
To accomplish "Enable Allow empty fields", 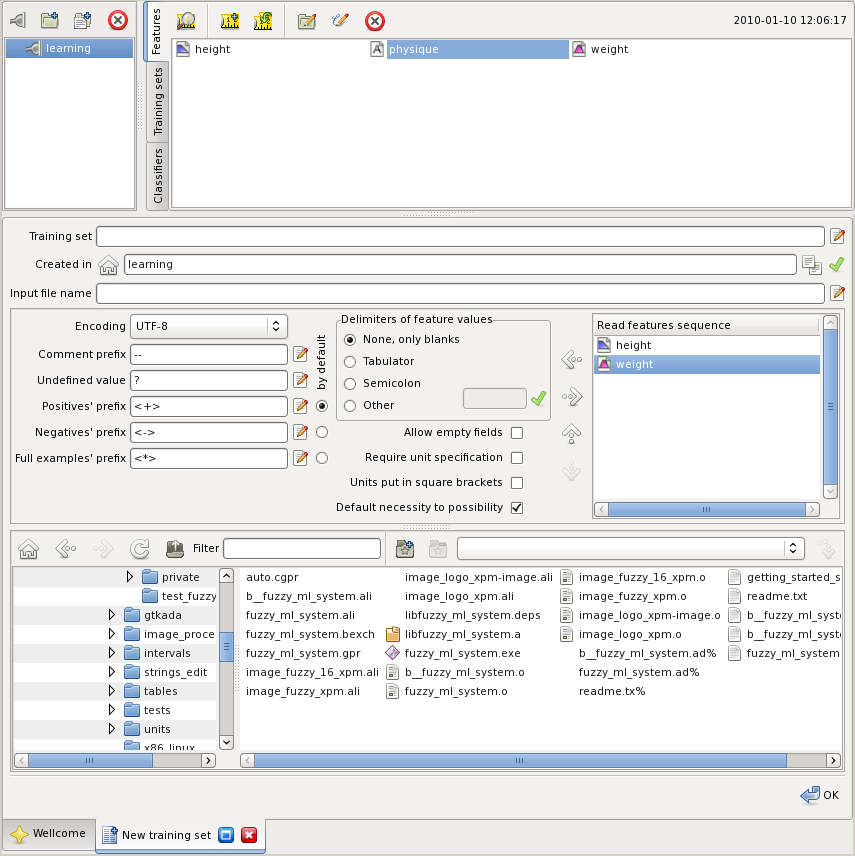I will (516, 432).
